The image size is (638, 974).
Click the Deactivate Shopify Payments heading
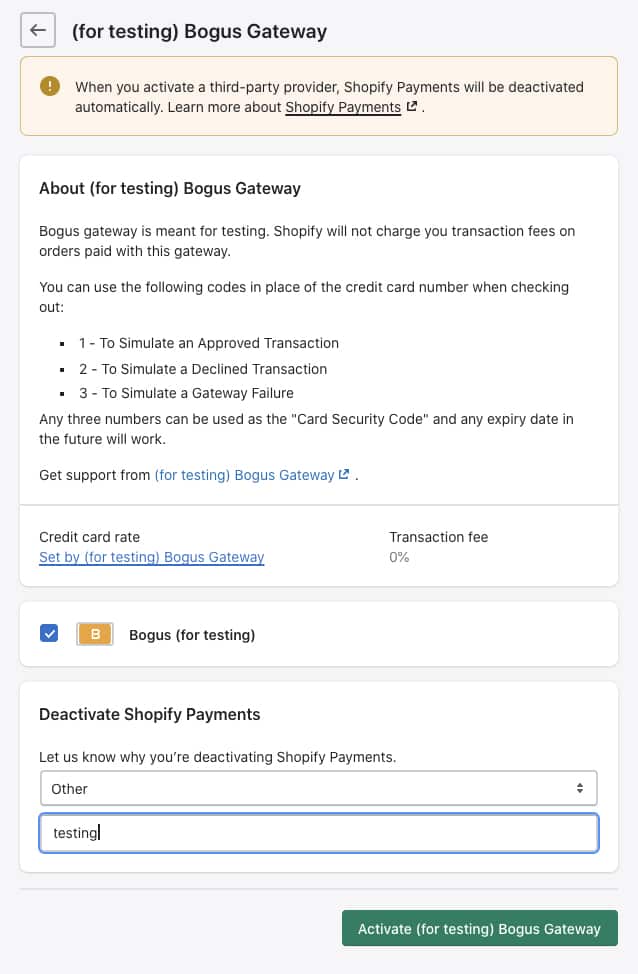pos(150,714)
